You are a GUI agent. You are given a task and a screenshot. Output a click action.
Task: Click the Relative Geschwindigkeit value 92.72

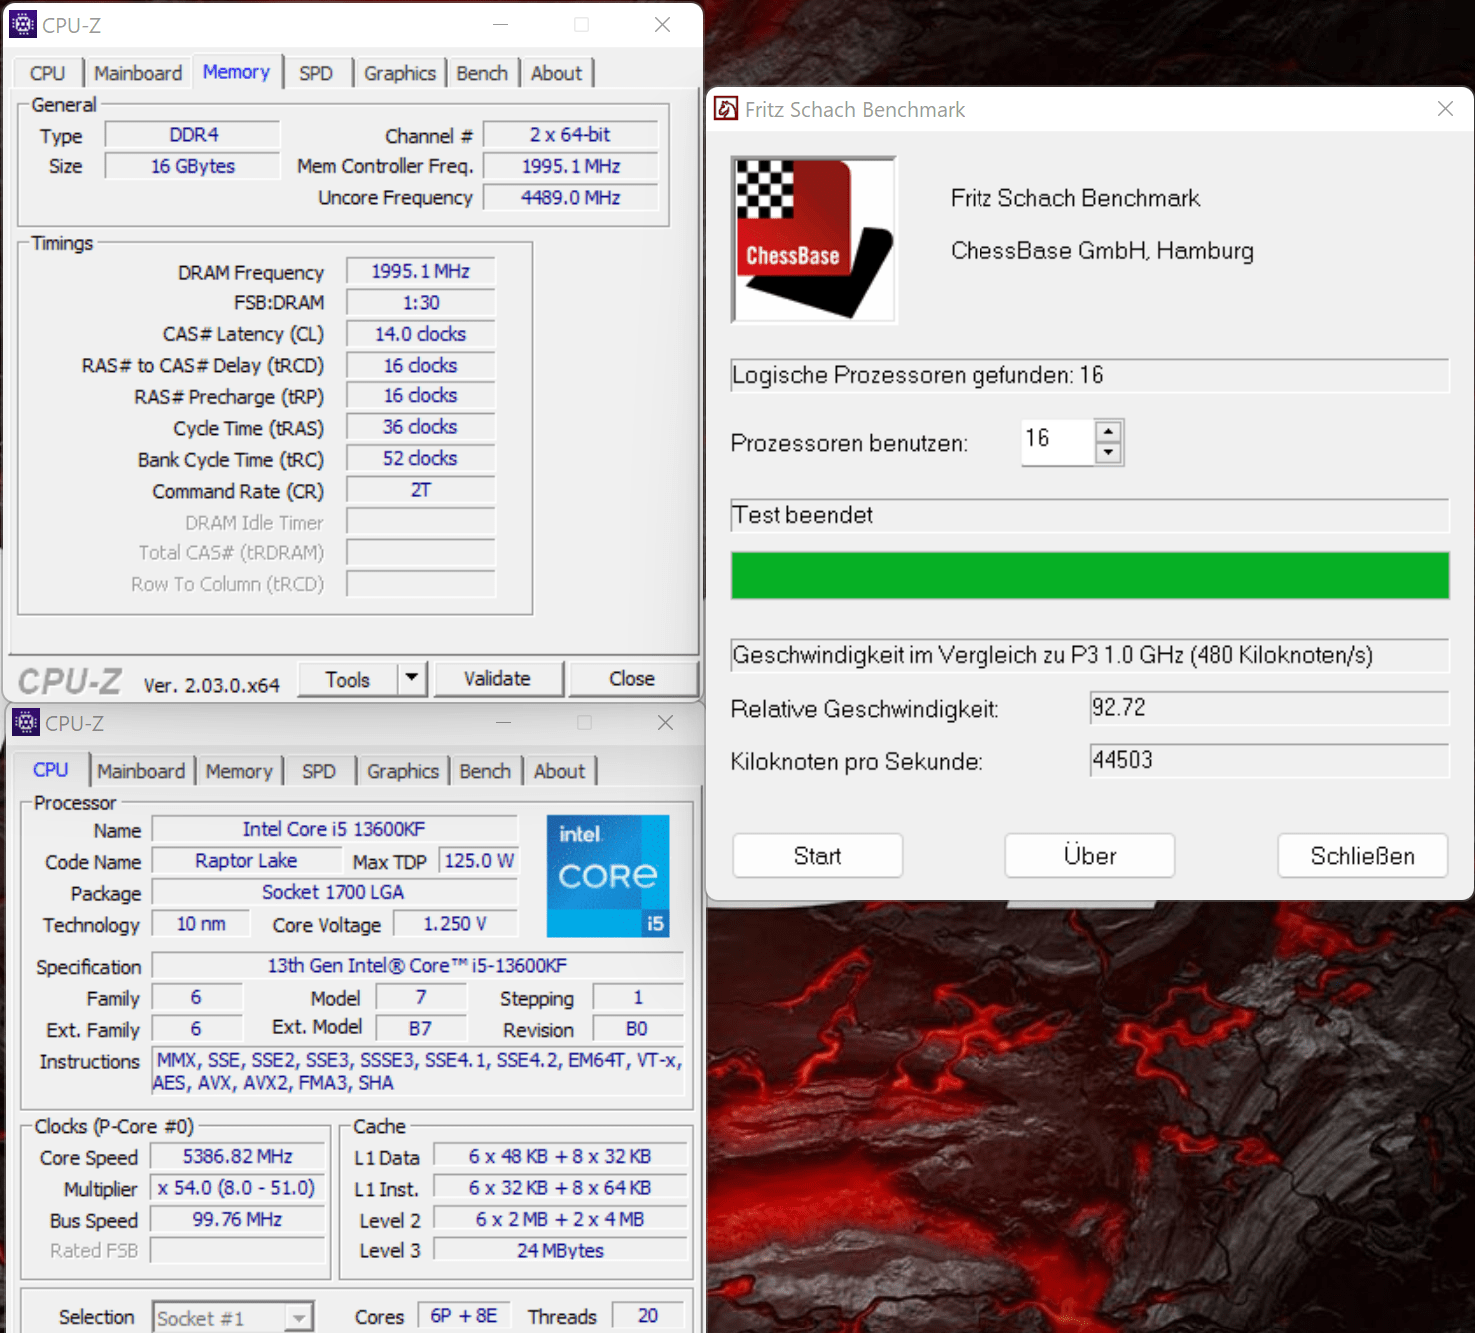[1268, 708]
